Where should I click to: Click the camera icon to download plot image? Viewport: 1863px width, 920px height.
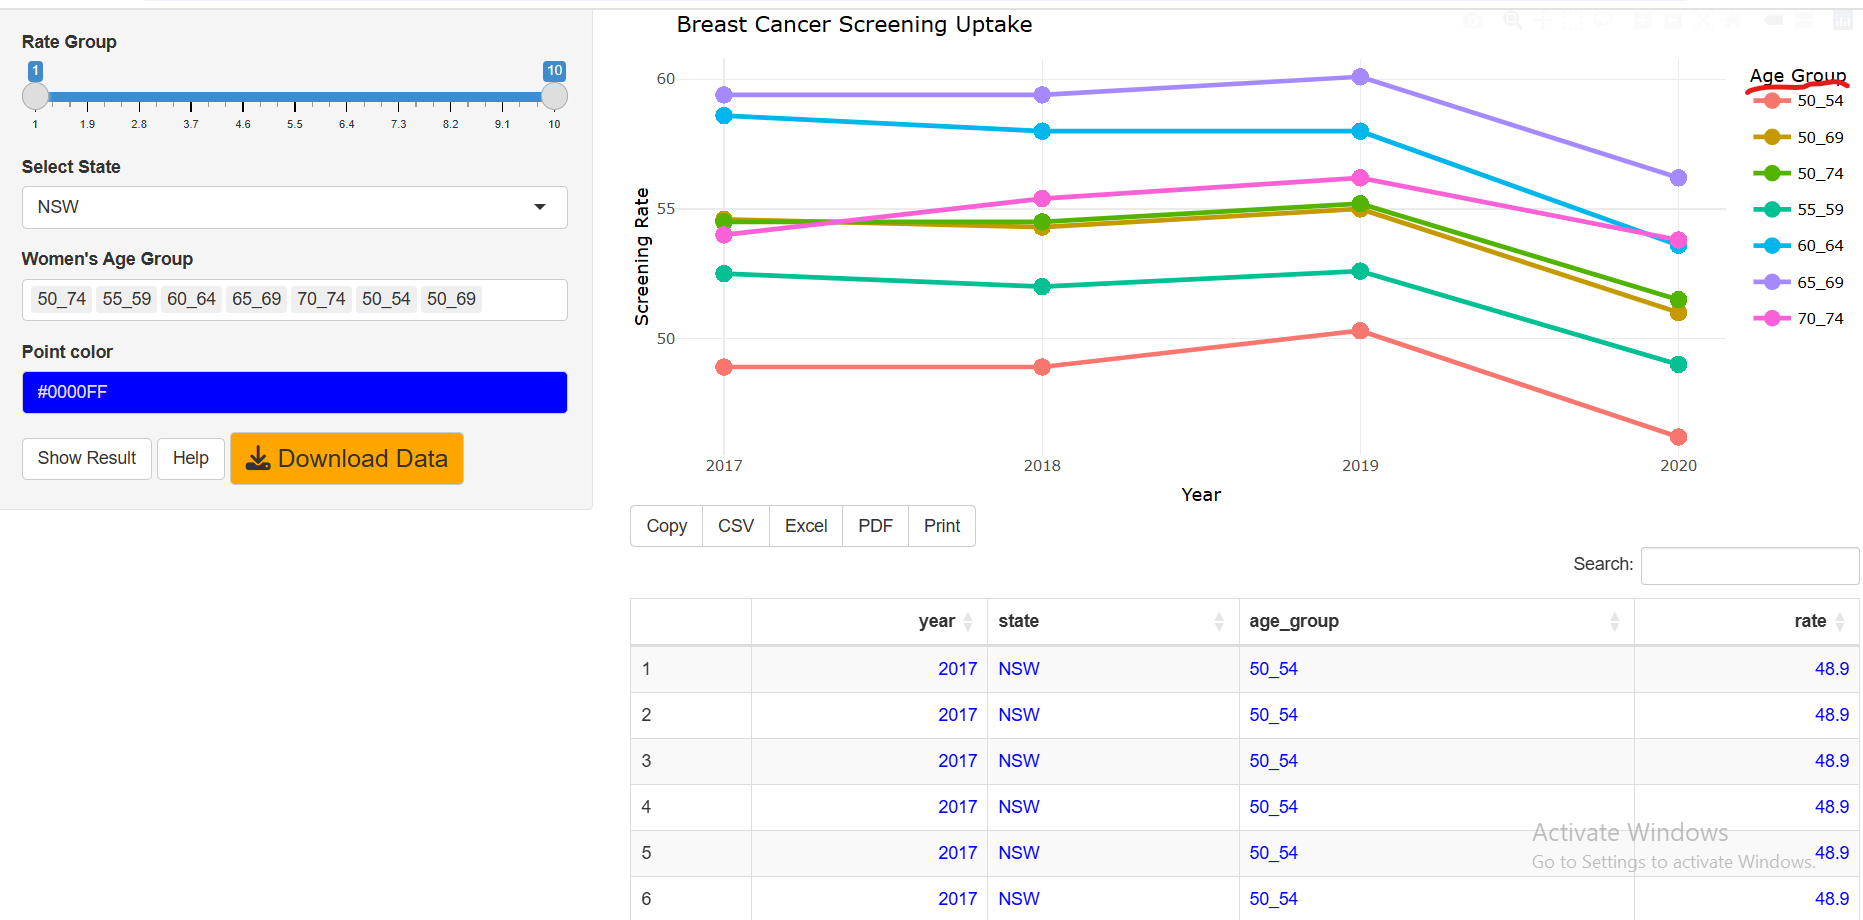1473,21
